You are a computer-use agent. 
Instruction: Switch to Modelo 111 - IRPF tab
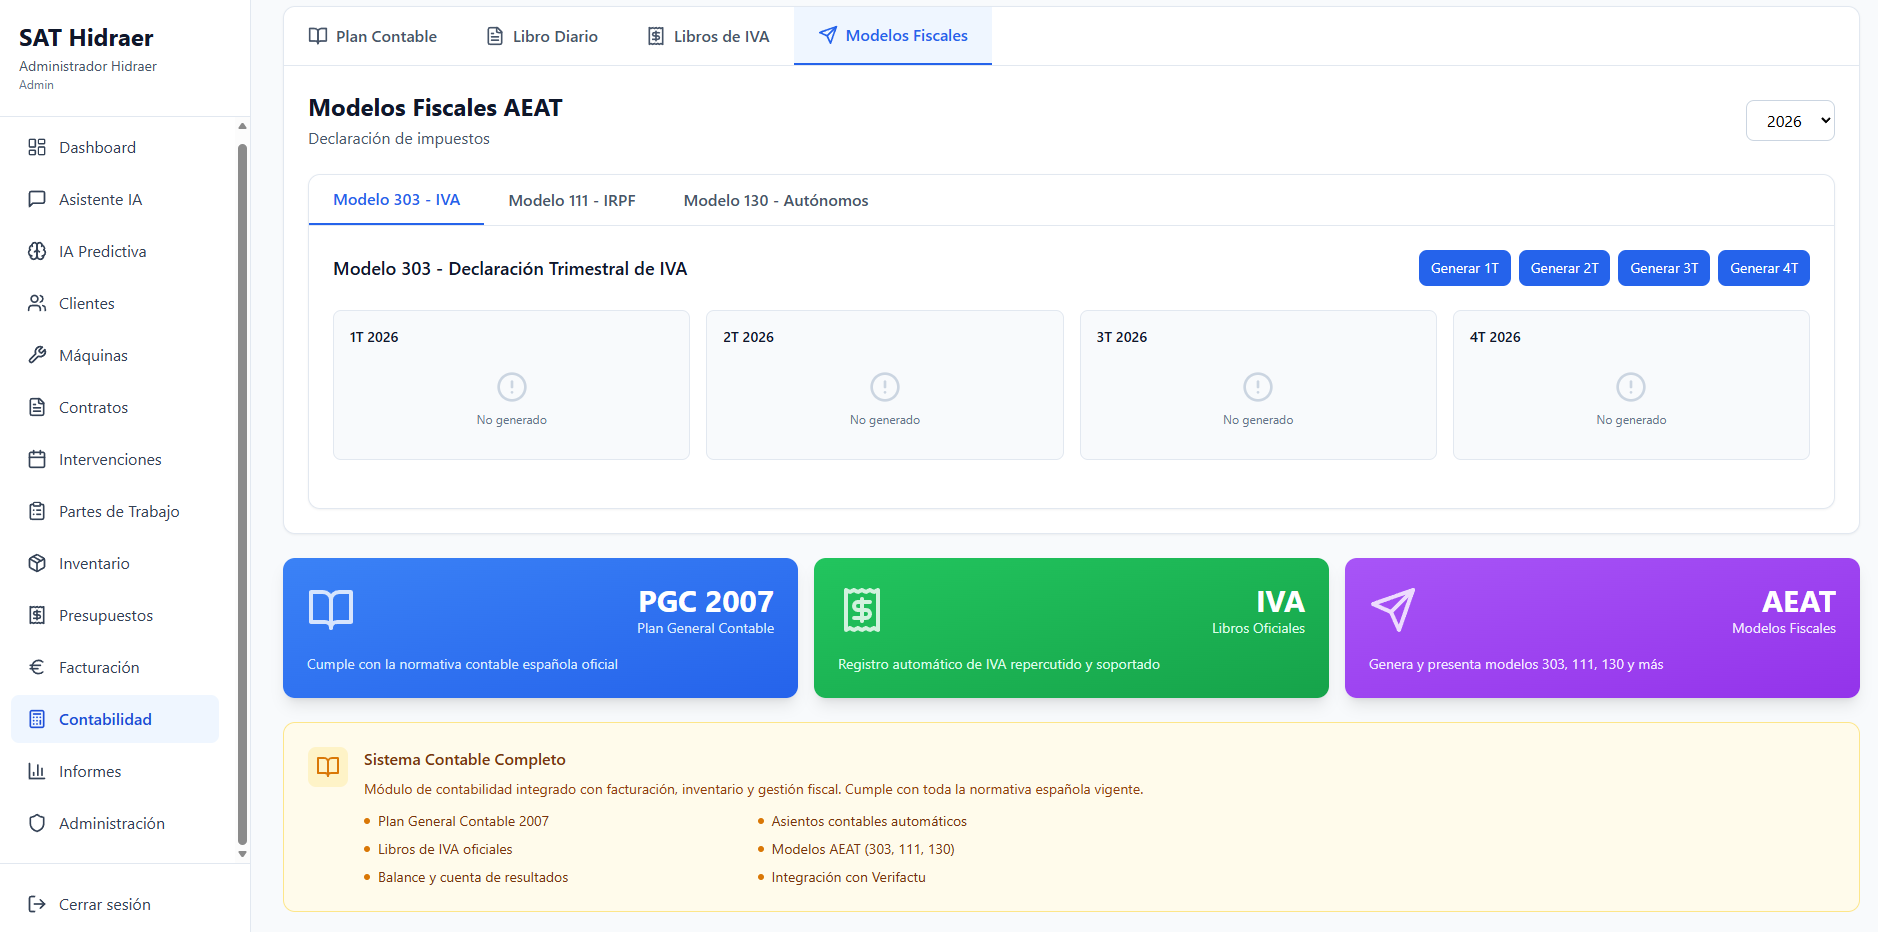coord(571,201)
